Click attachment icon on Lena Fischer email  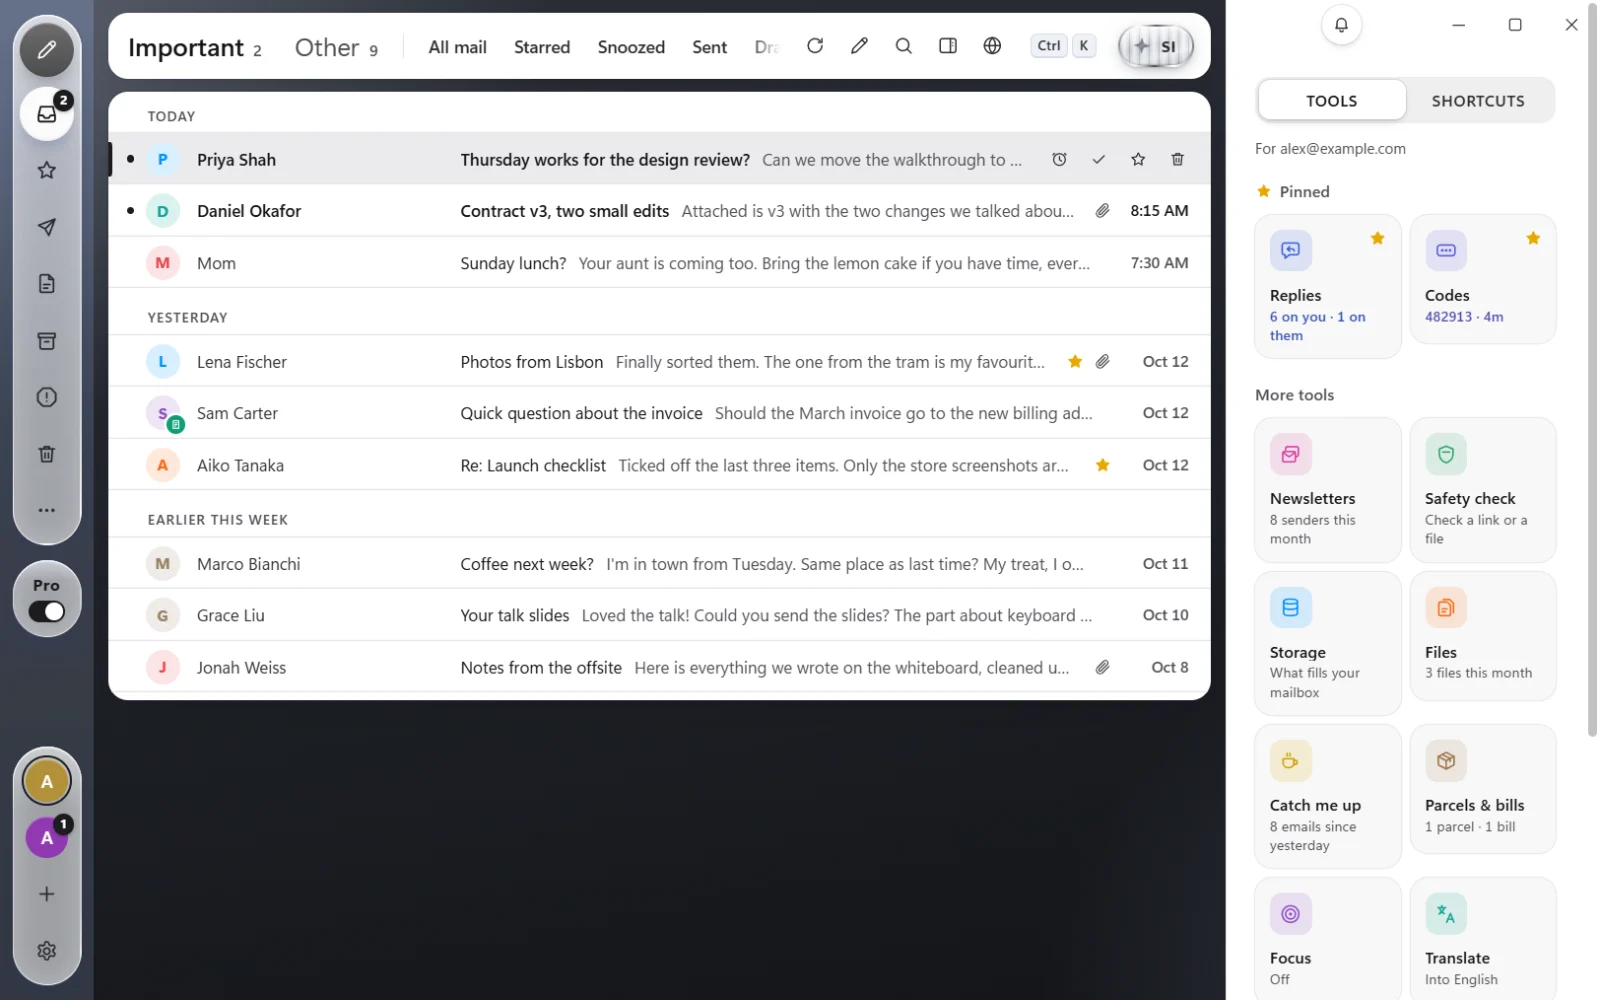tap(1102, 362)
